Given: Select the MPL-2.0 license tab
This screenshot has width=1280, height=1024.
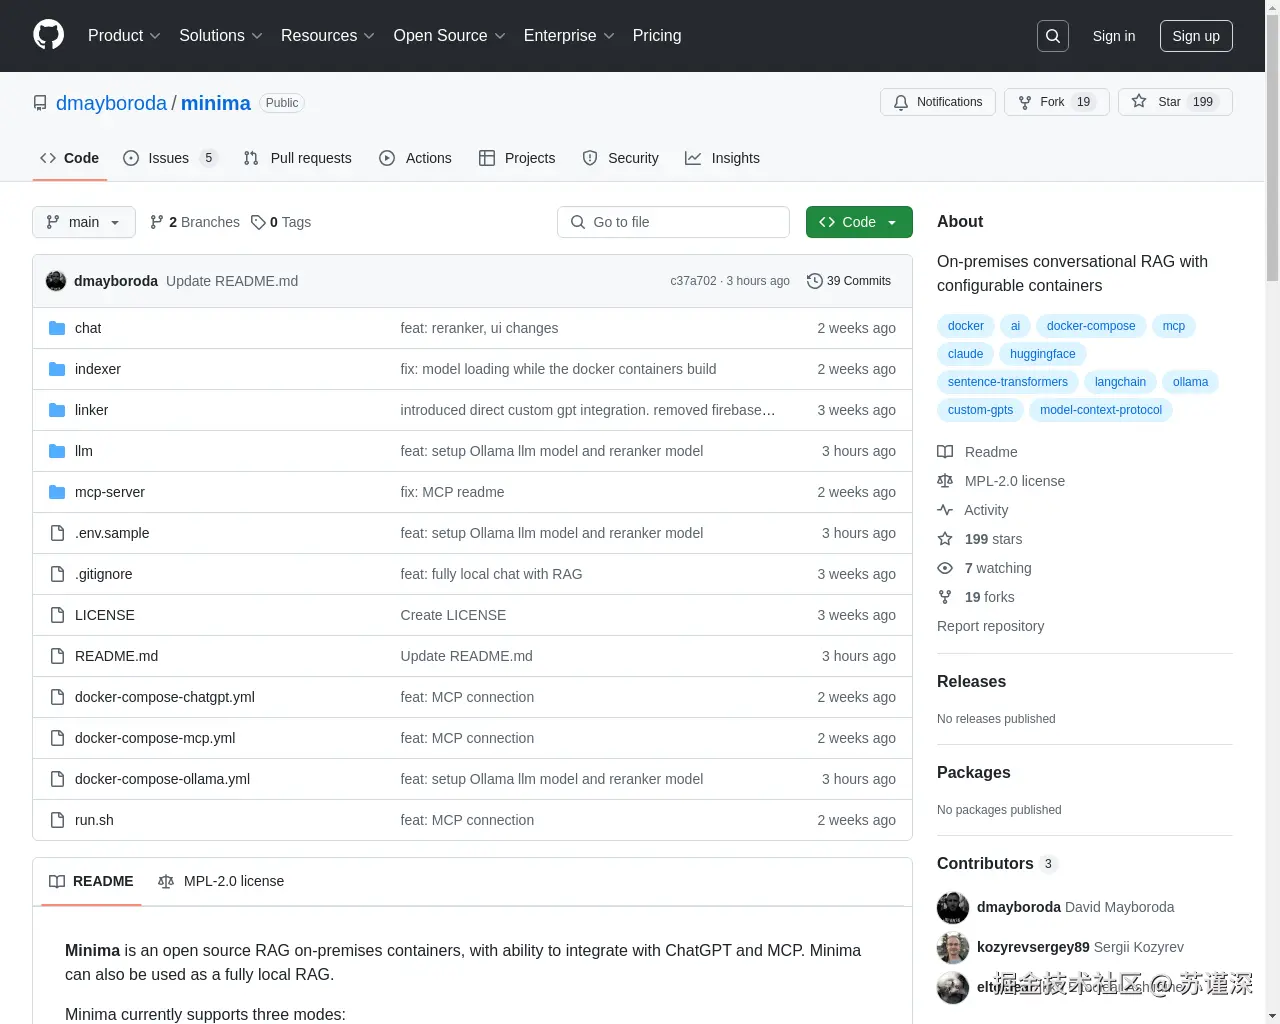Looking at the screenshot, I should (221, 881).
